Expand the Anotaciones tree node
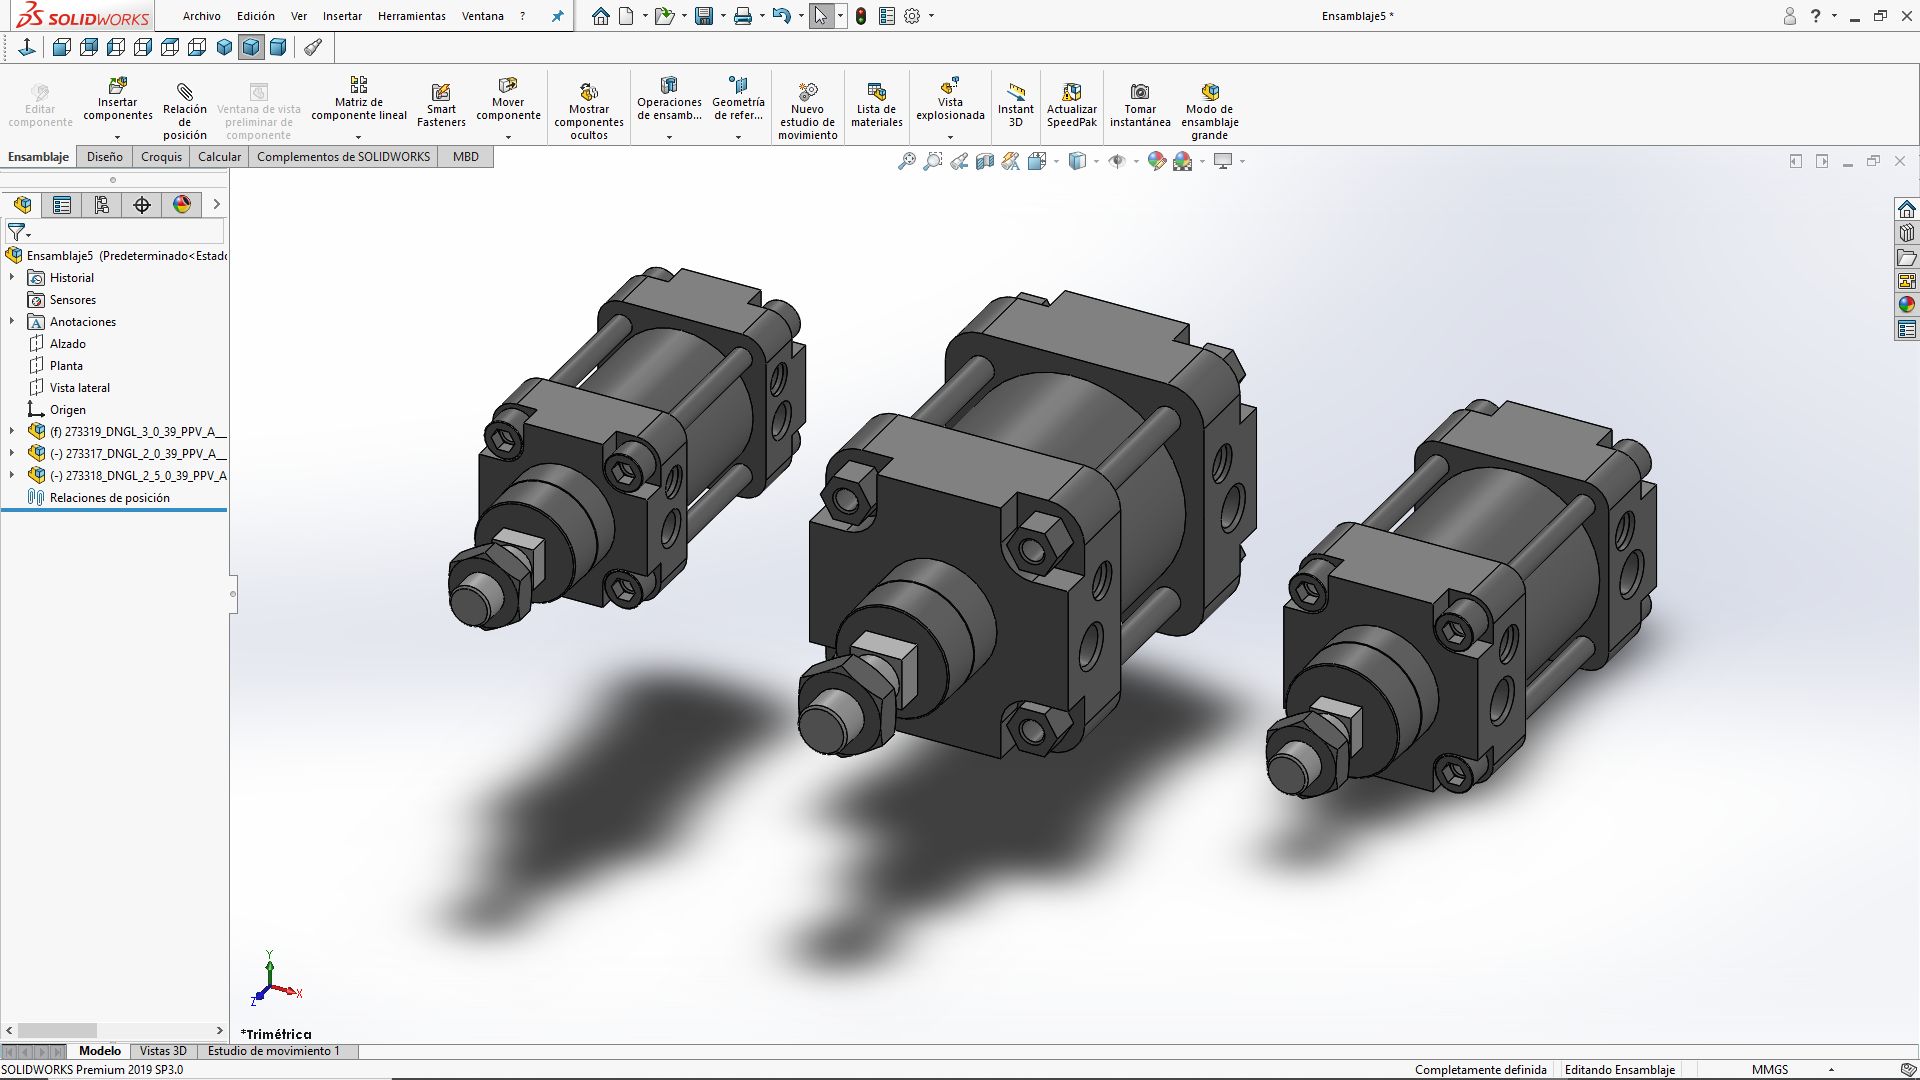 11,321
